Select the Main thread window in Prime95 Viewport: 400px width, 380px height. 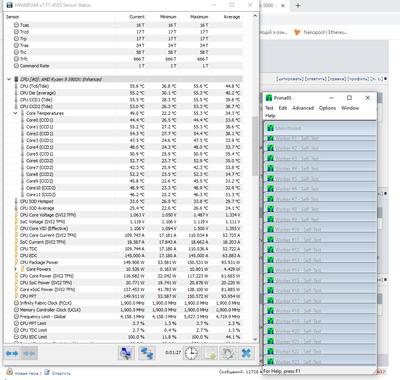point(320,128)
